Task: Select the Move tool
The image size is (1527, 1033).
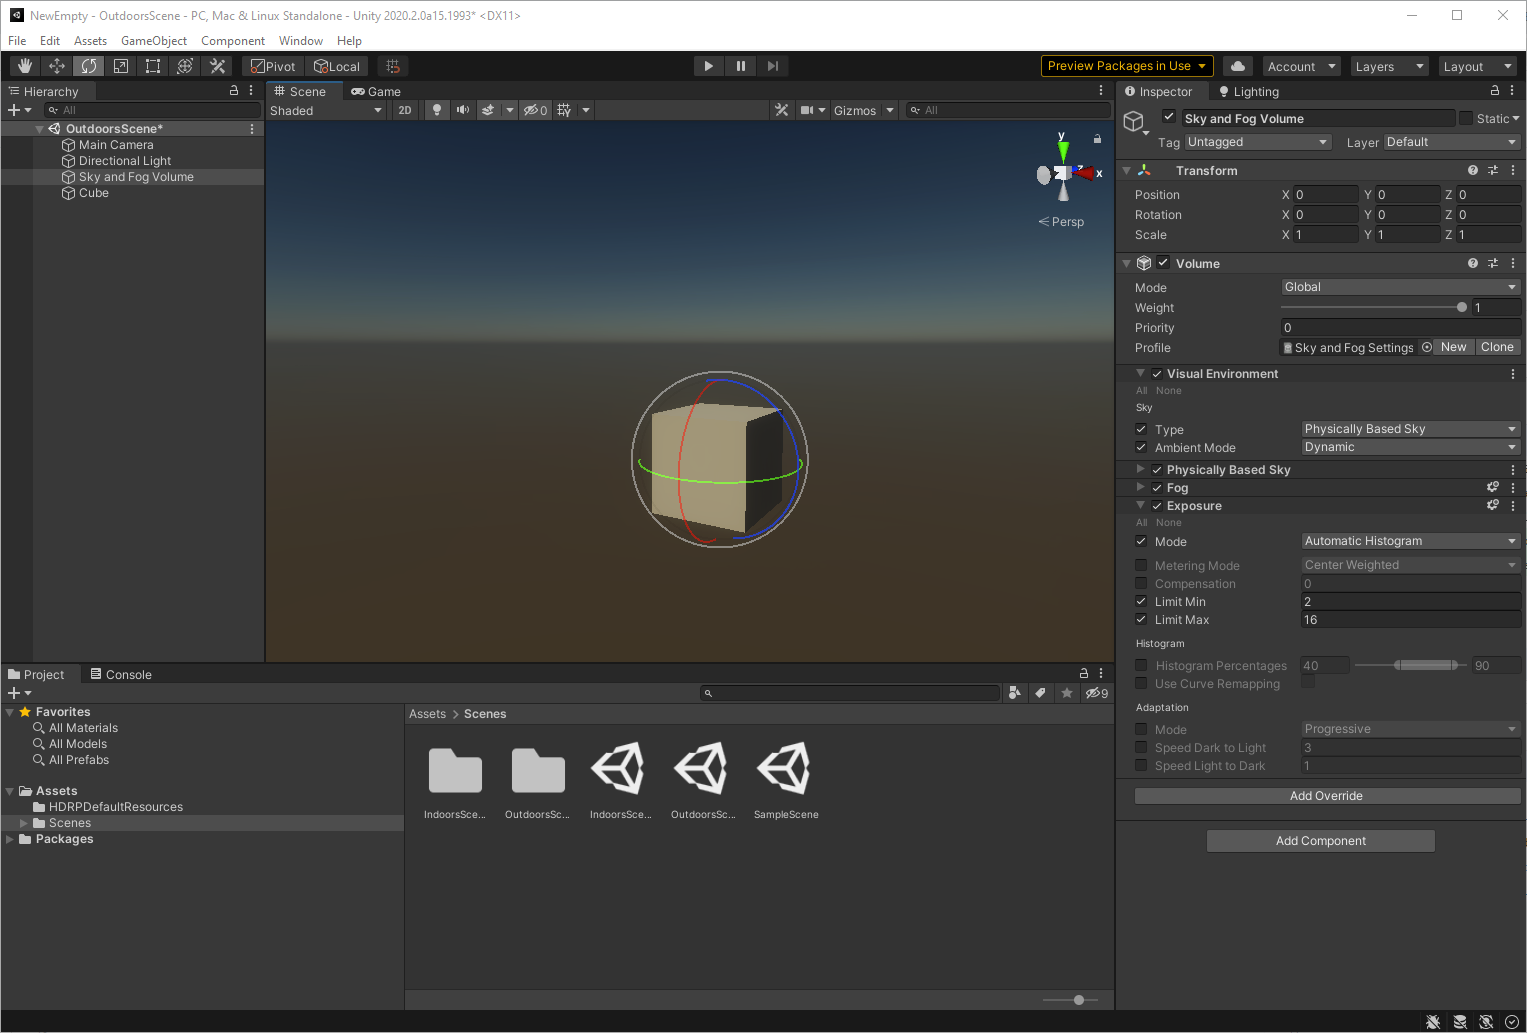Action: point(57,66)
